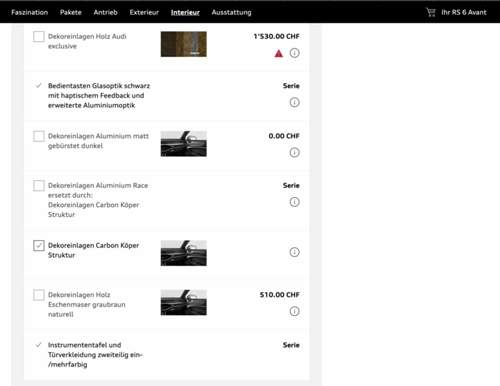Open the Holz Audi exclusive wood thumbnail
Image resolution: width=500 pixels, height=386 pixels.
tap(184, 44)
